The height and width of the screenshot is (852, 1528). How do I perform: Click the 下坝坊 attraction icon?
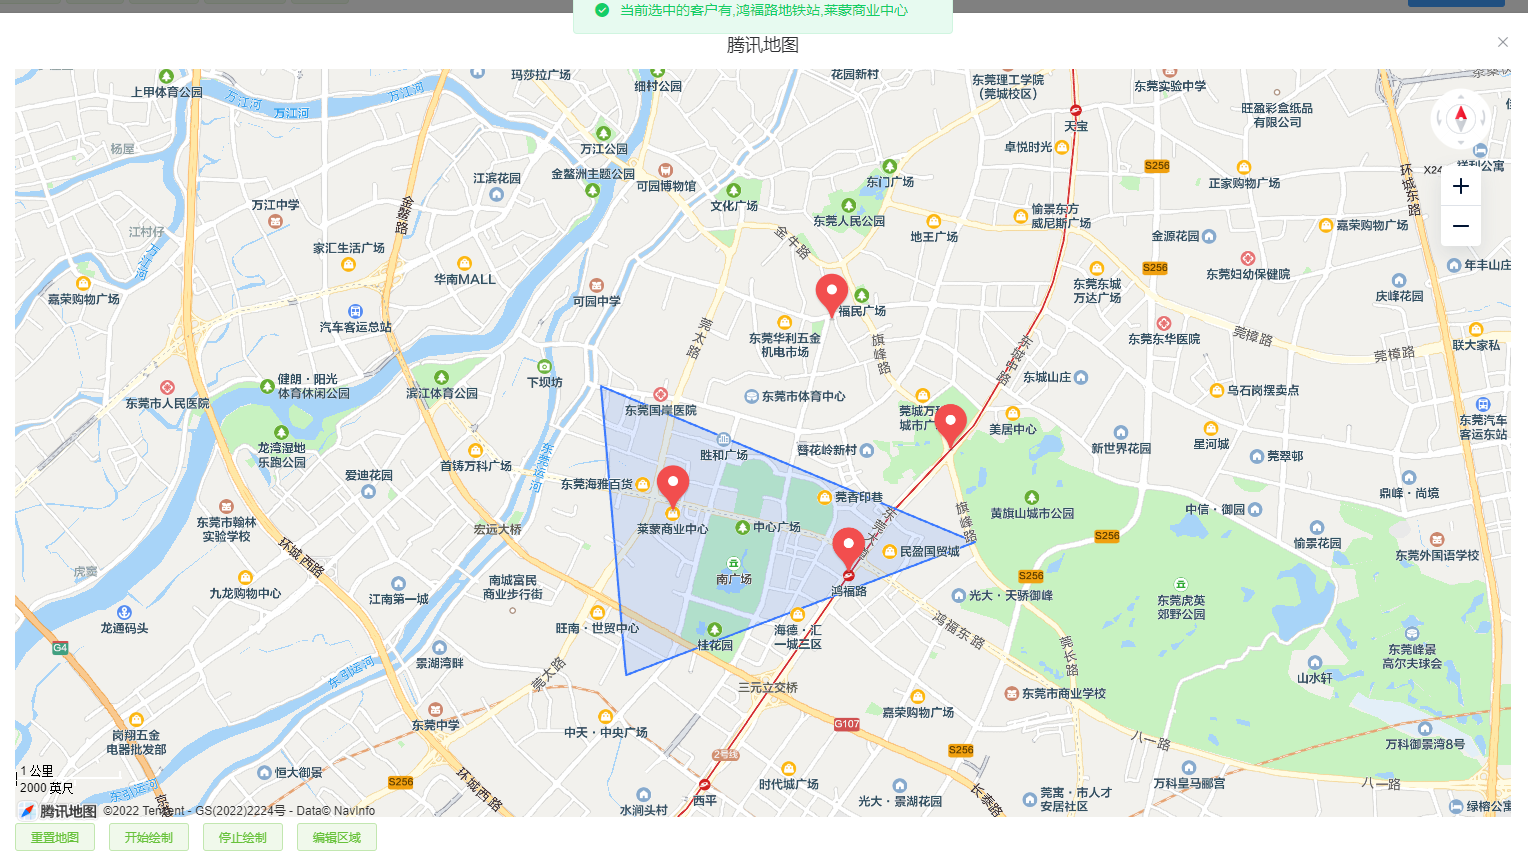click(544, 367)
